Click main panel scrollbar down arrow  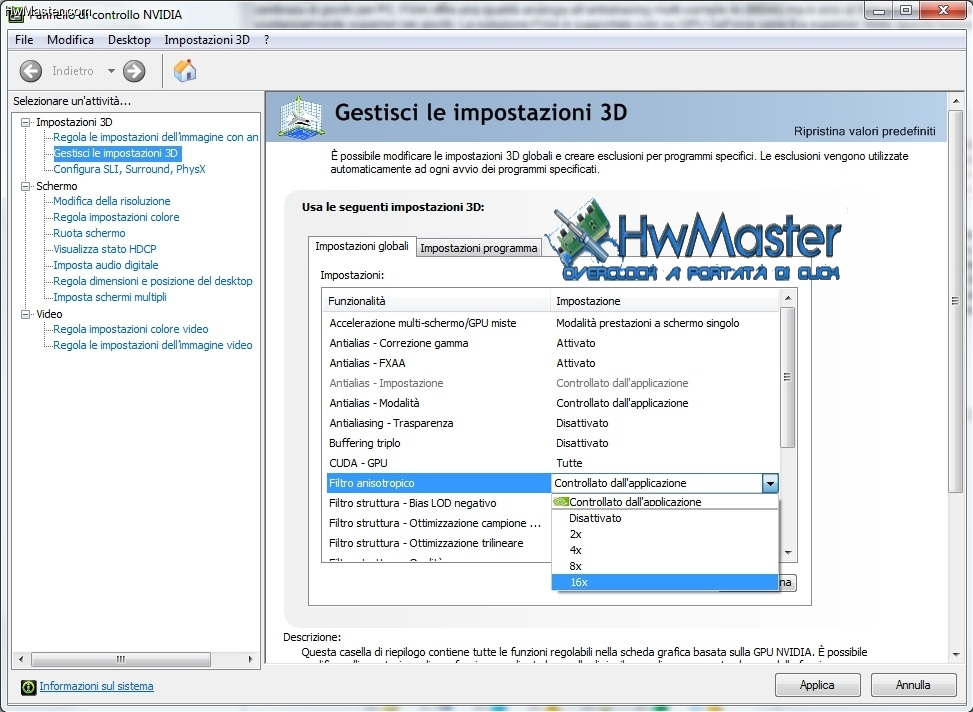tap(956, 655)
